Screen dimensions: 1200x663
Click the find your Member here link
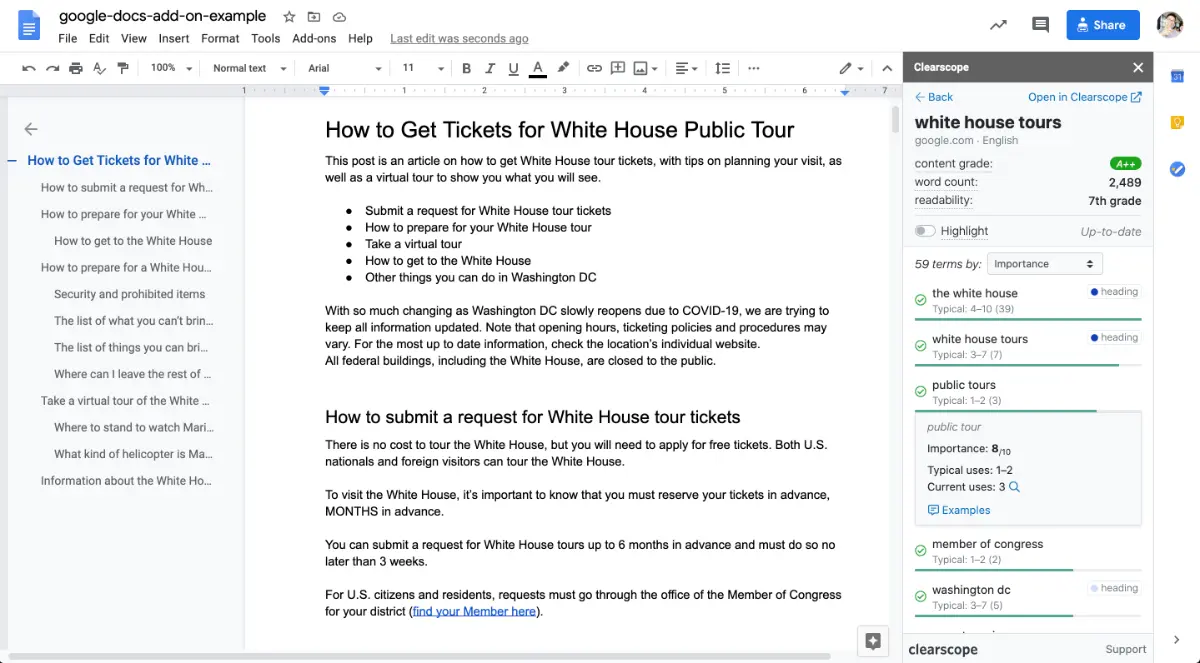474,611
